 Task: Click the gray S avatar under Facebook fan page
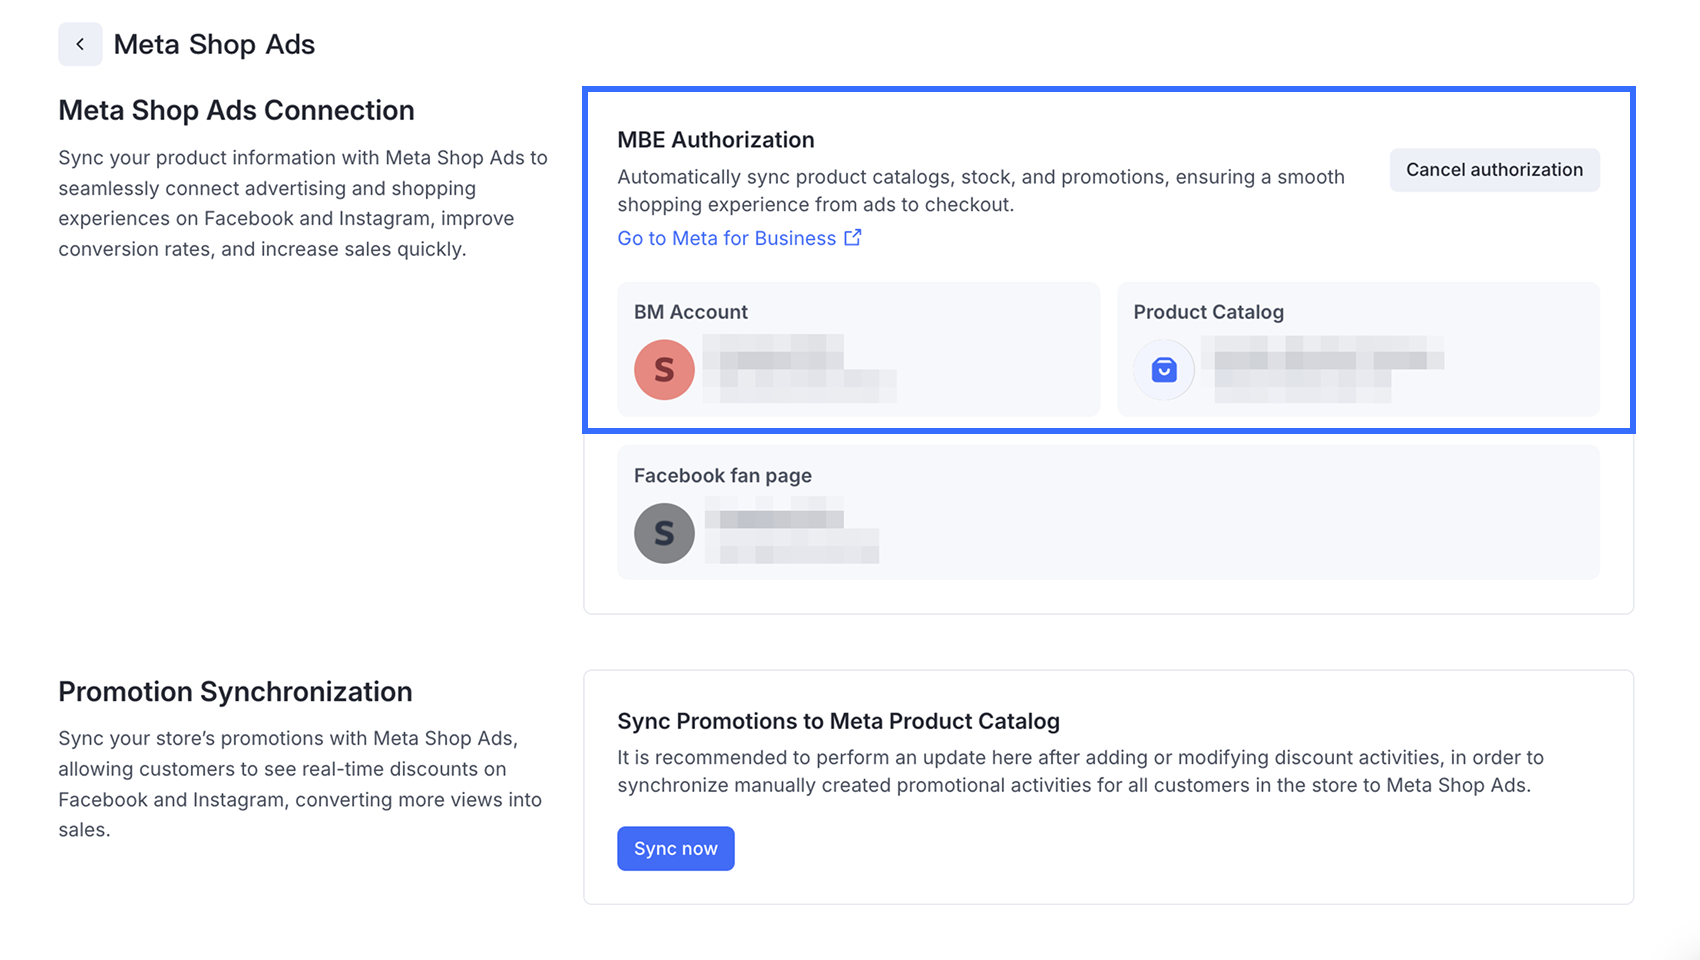coord(664,533)
